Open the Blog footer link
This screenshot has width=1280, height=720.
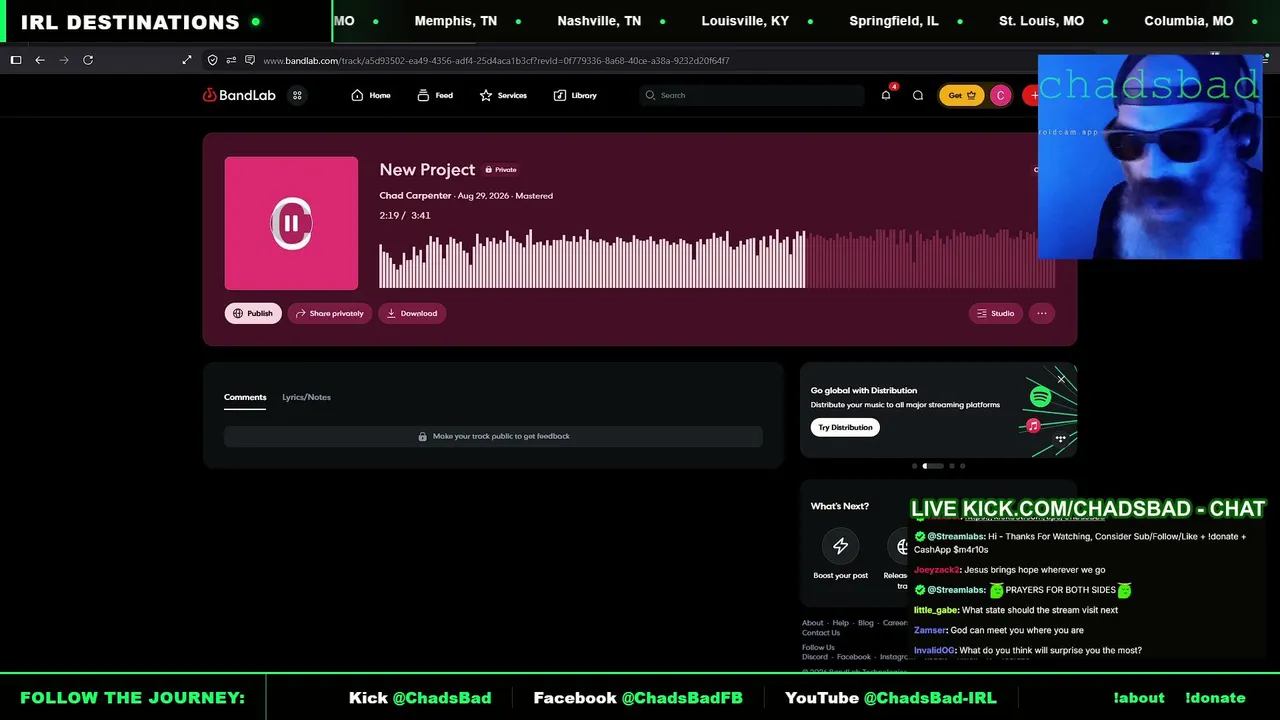[x=866, y=623]
